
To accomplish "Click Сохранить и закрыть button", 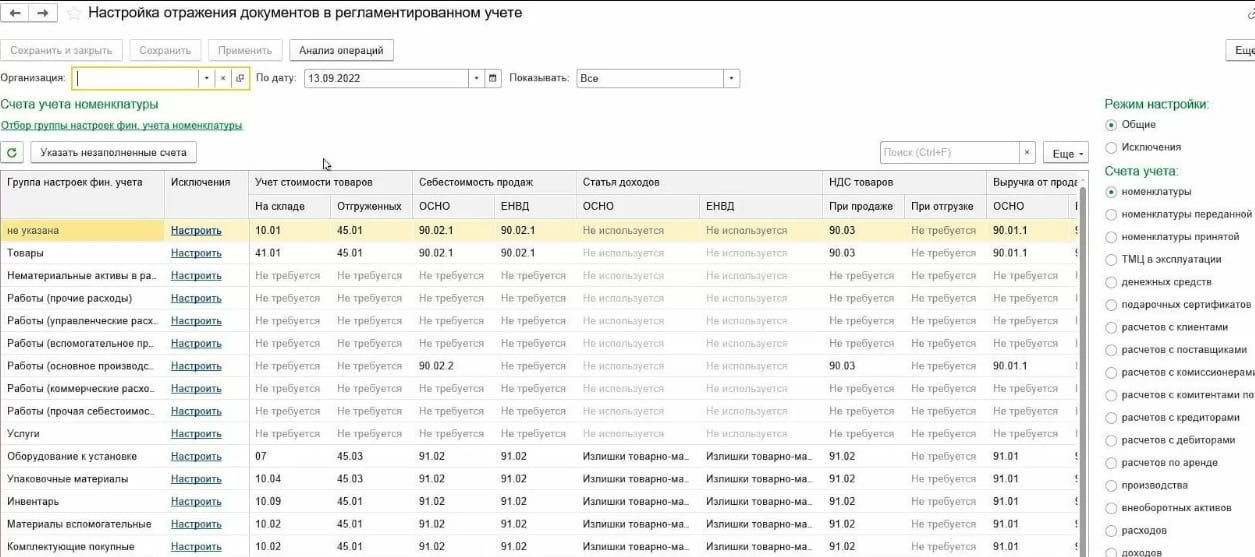I will 62,50.
